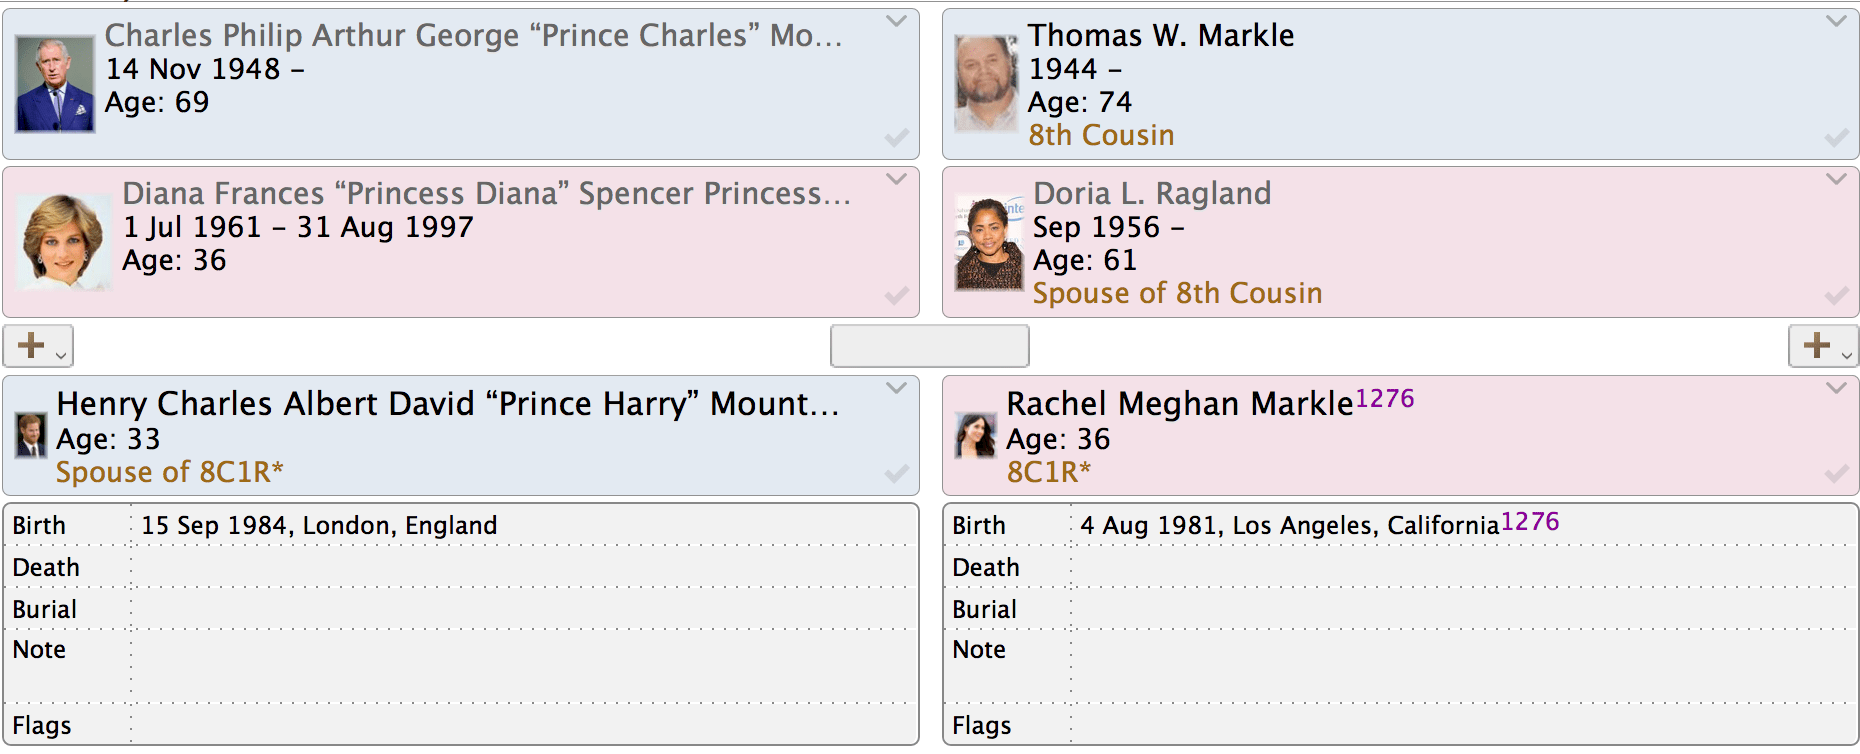Image resolution: width=1860 pixels, height=754 pixels.
Task: Click Doria L. Ragland's photo
Action: tap(989, 244)
